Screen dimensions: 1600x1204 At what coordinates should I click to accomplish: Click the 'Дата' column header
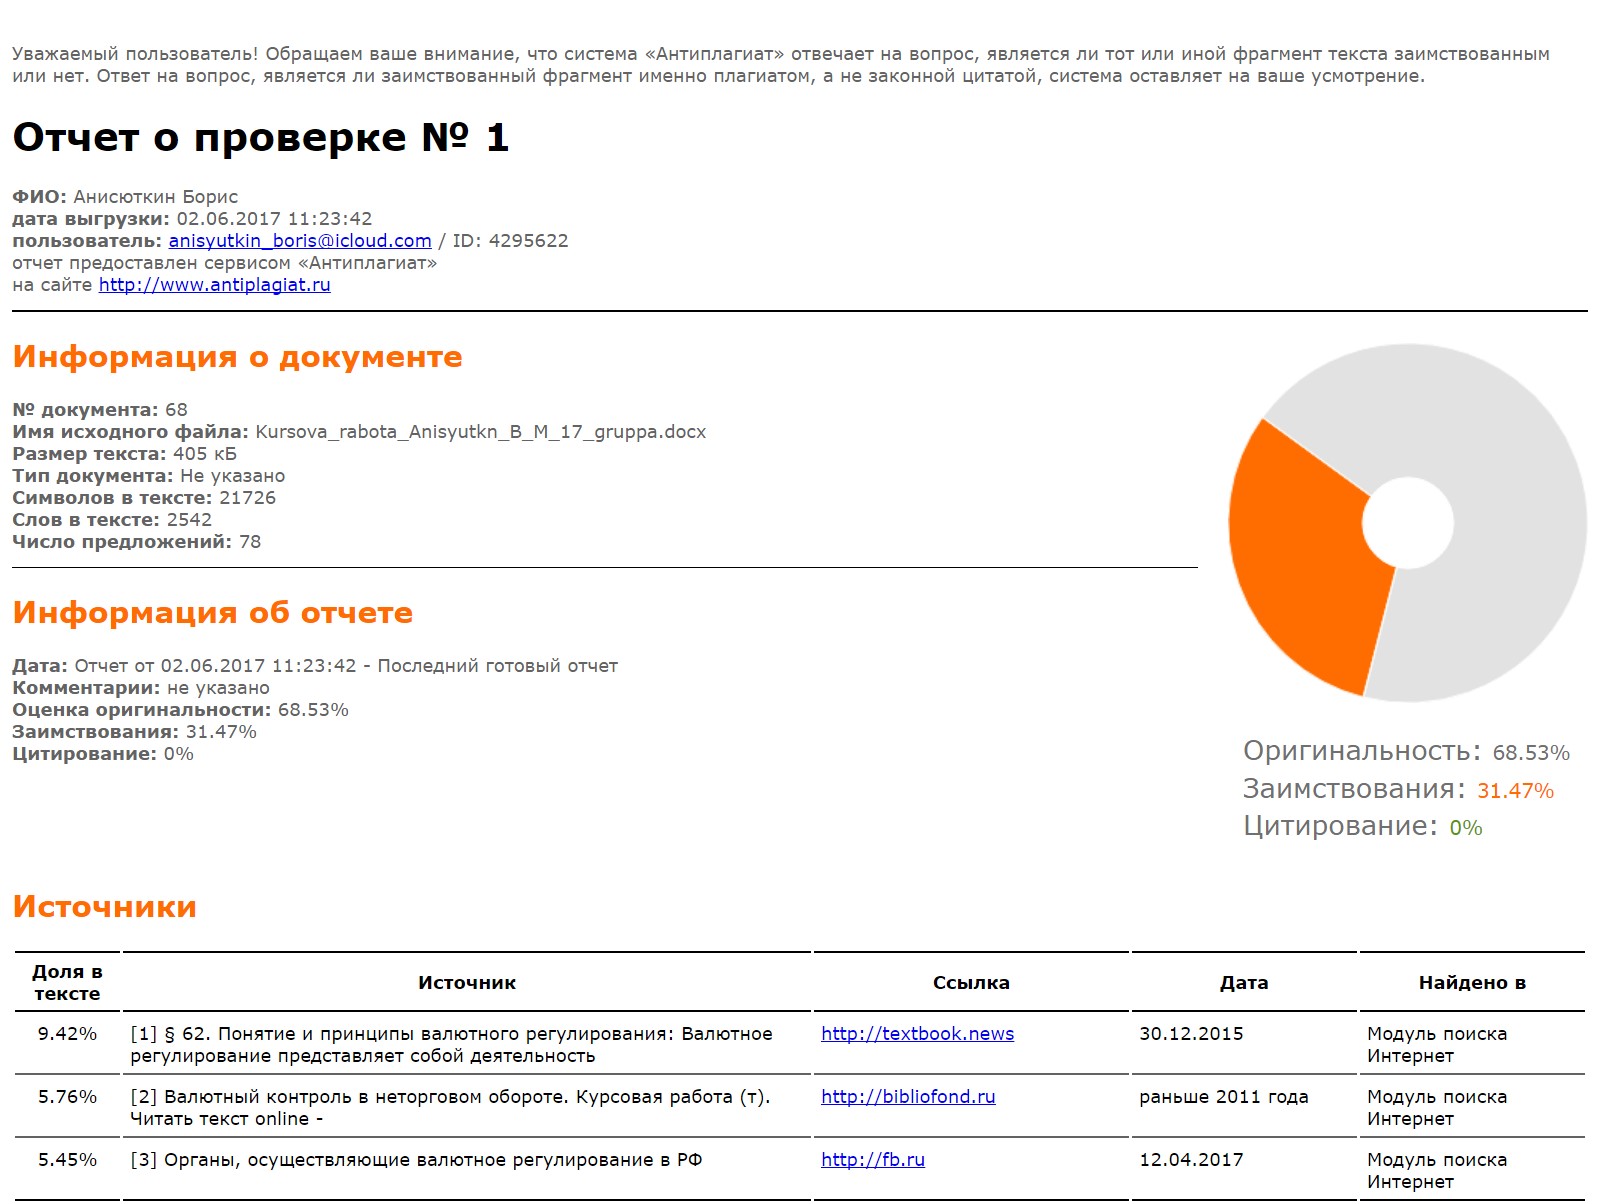point(1244,983)
